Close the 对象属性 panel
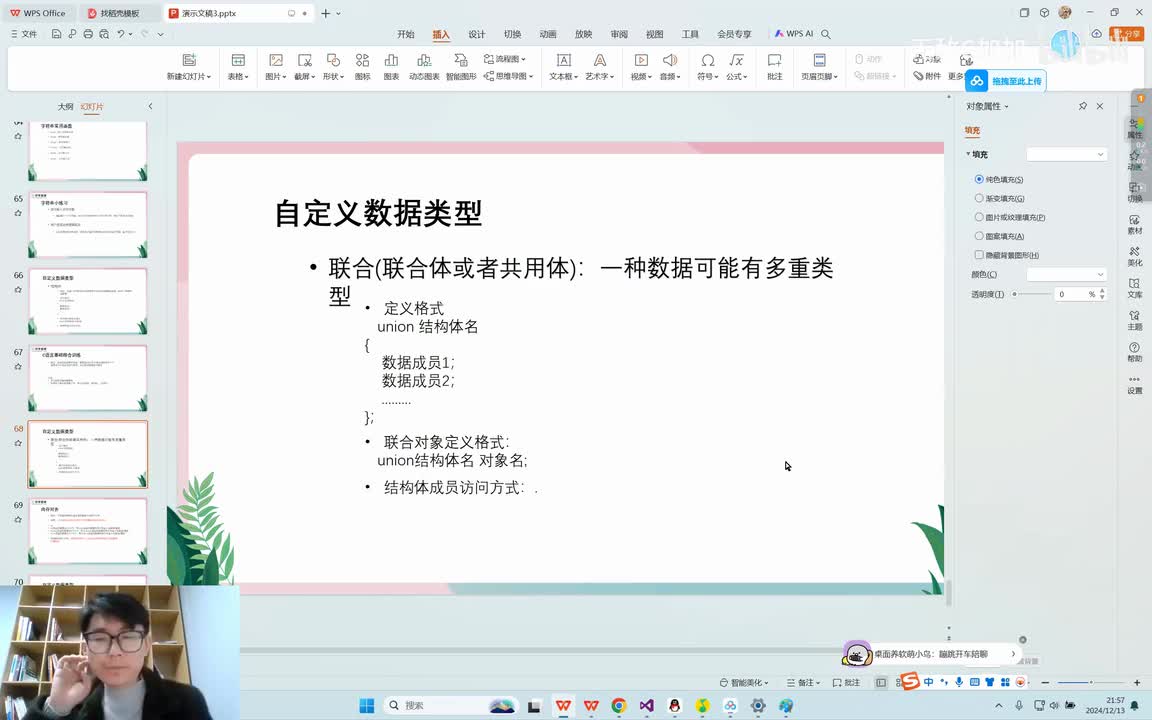Screen dimensions: 1152x720 1100,106
